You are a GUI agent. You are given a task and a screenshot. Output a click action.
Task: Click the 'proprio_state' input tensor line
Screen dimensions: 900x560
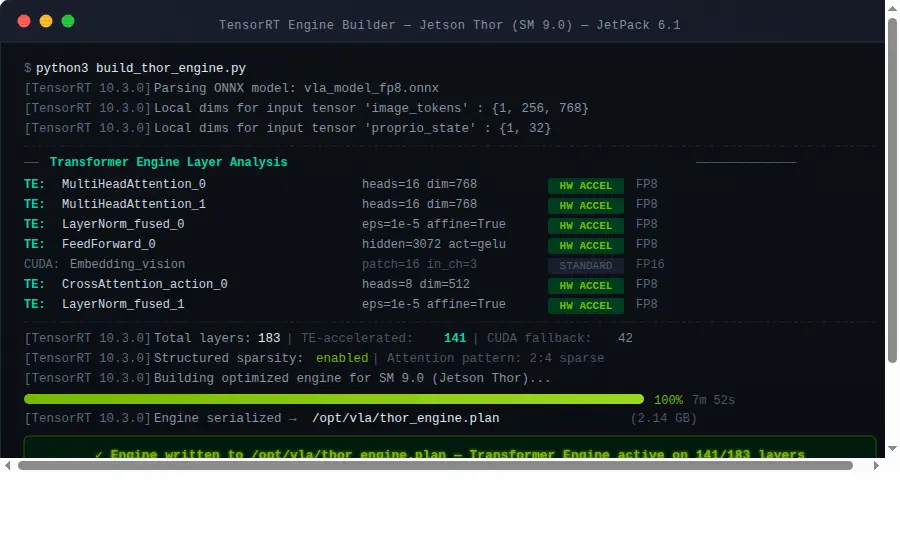coord(352,129)
